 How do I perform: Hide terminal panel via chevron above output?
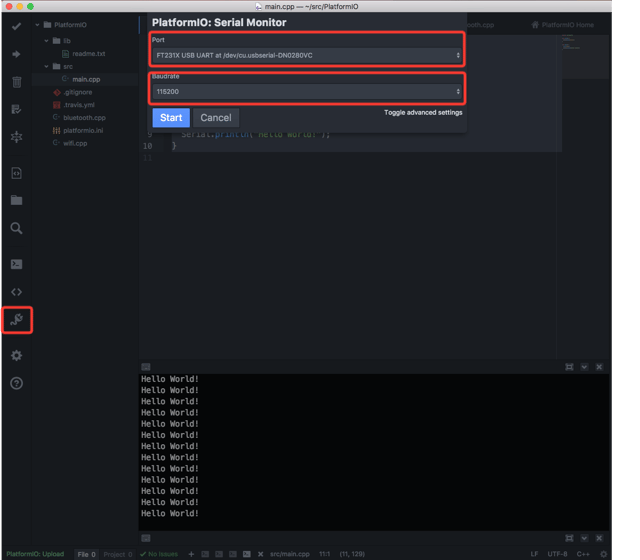click(584, 367)
